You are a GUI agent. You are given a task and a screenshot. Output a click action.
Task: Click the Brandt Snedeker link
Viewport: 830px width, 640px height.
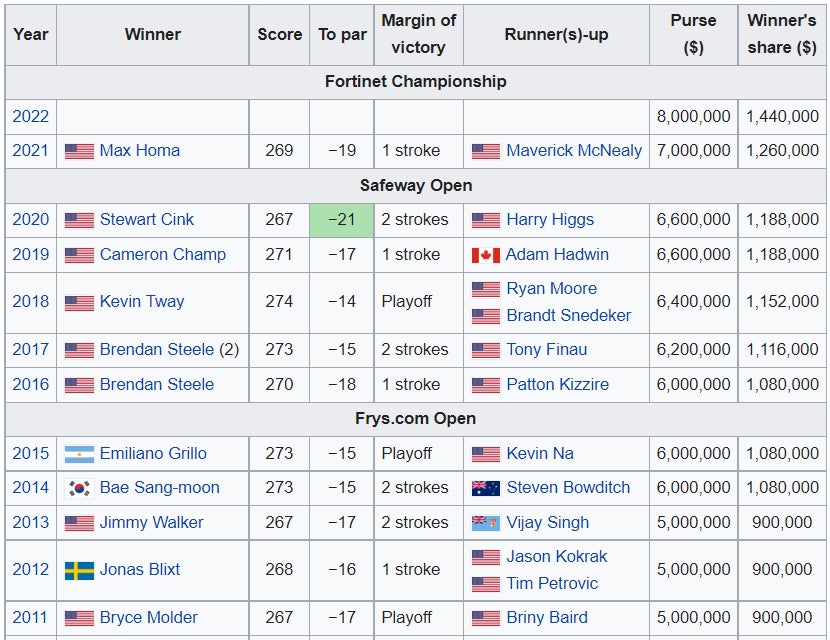(569, 316)
